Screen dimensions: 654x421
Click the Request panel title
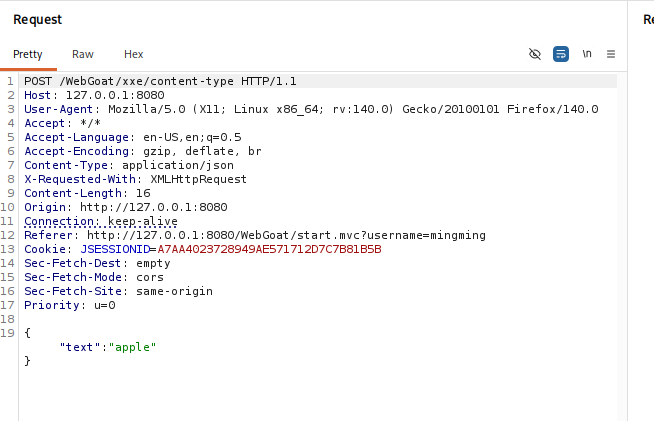click(x=38, y=20)
